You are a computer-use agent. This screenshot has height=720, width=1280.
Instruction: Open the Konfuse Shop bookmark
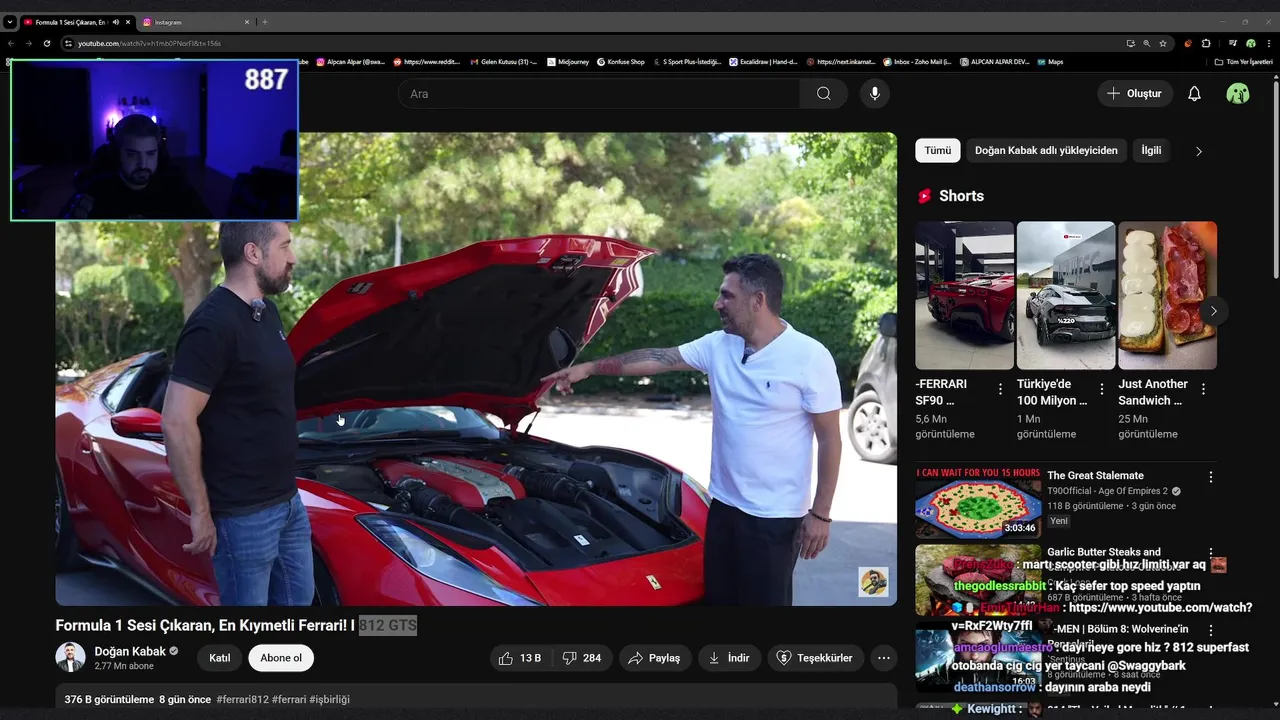(621, 62)
